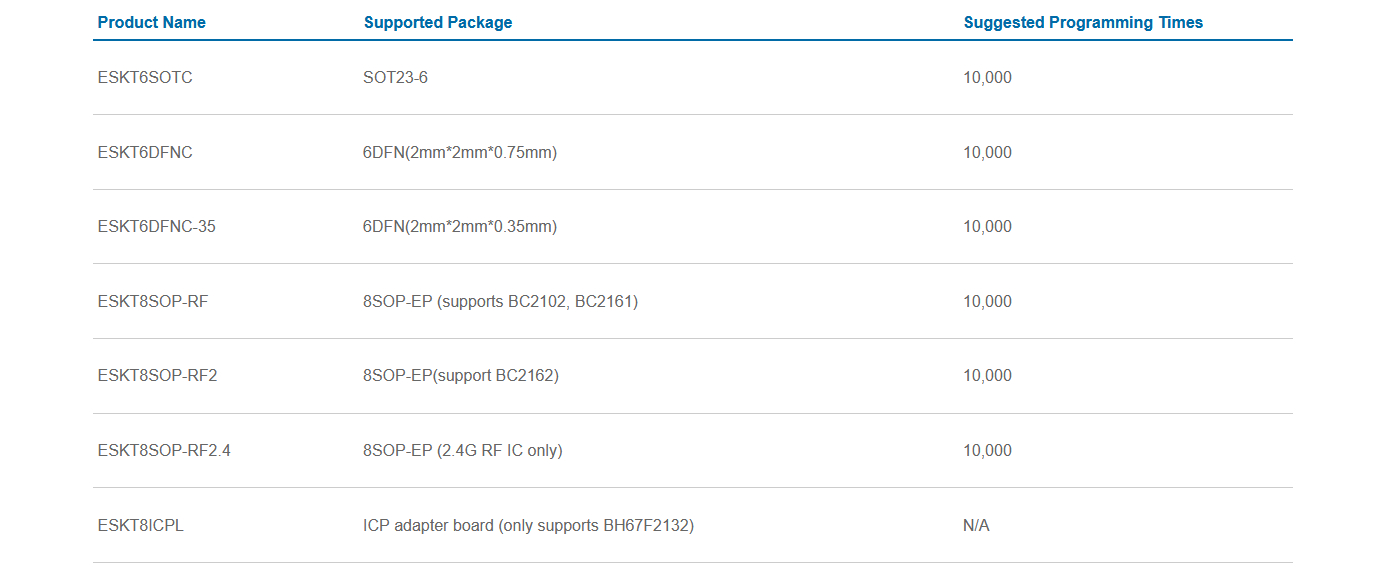
Task: Click the ESKT8ICPL product name
Action: (x=141, y=525)
